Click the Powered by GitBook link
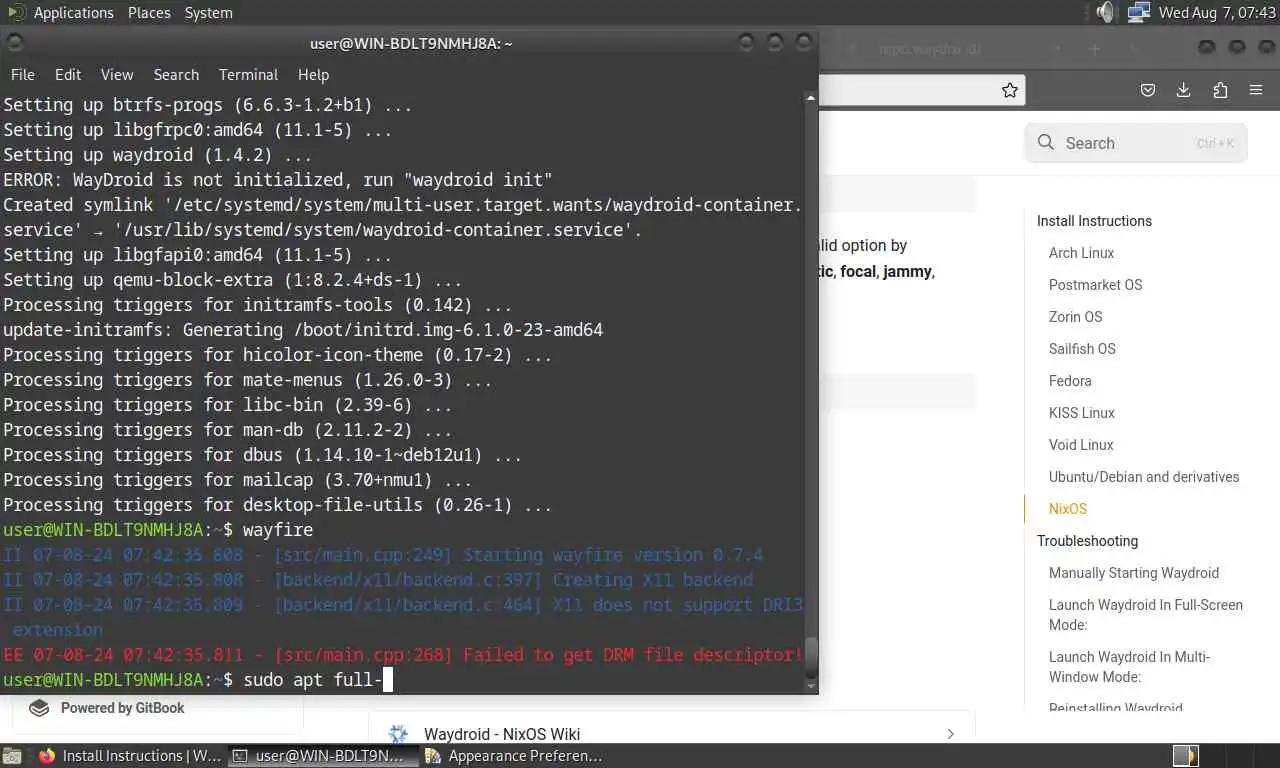 pyautogui.click(x=122, y=708)
